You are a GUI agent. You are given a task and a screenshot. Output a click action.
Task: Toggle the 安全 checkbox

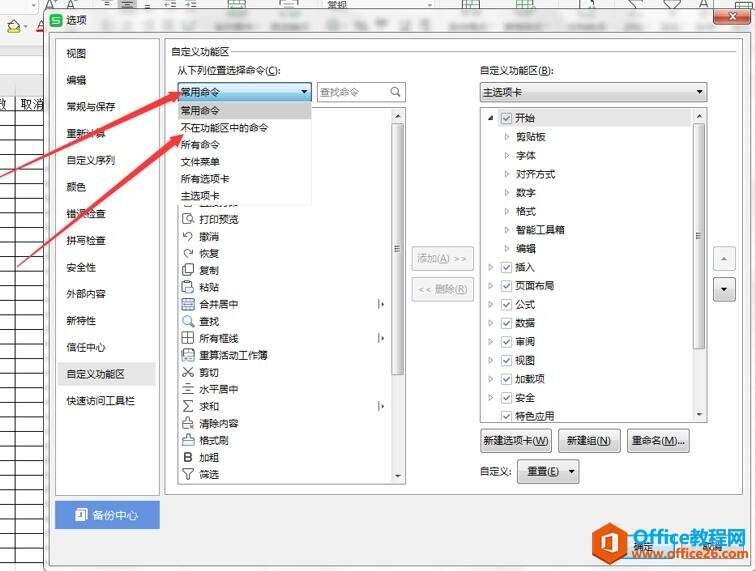[x=506, y=398]
